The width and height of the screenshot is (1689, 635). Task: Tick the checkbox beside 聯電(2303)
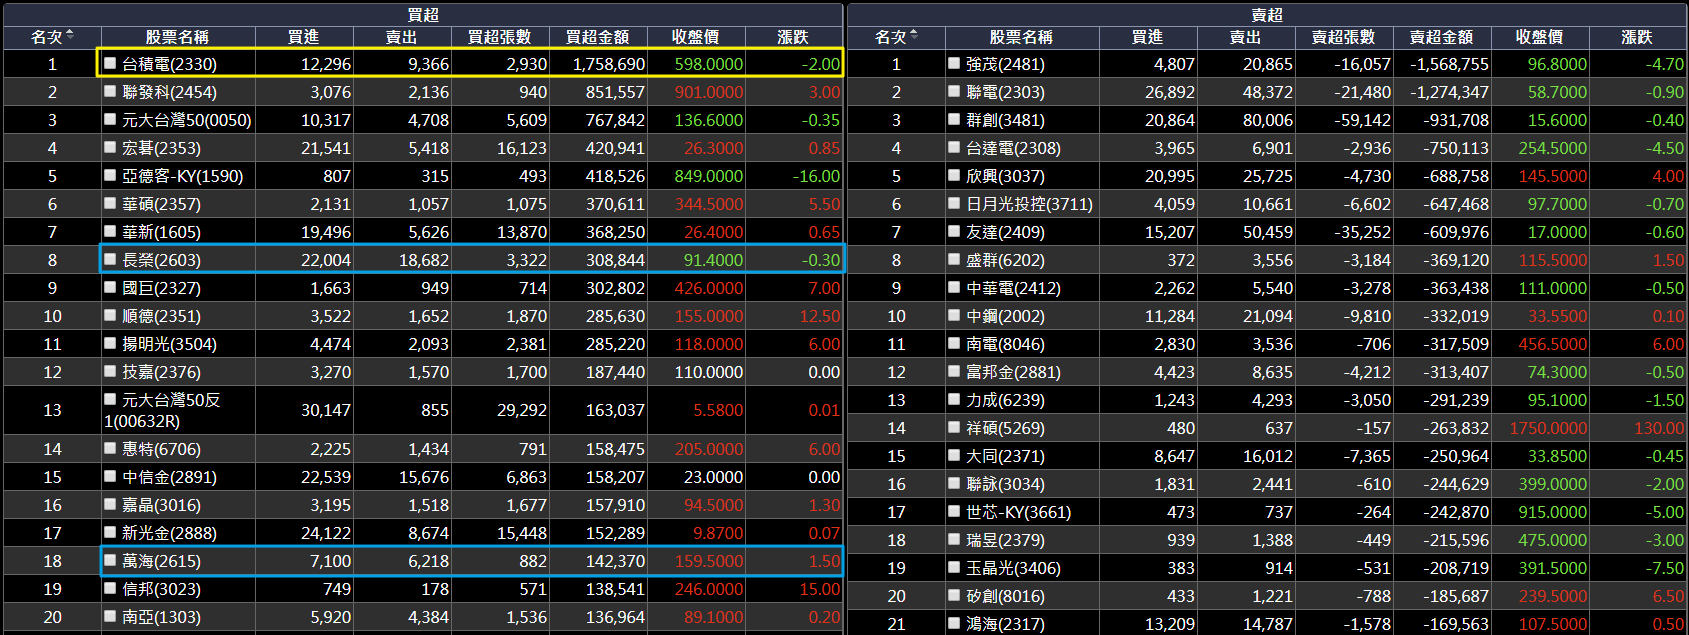pyautogui.click(x=954, y=91)
